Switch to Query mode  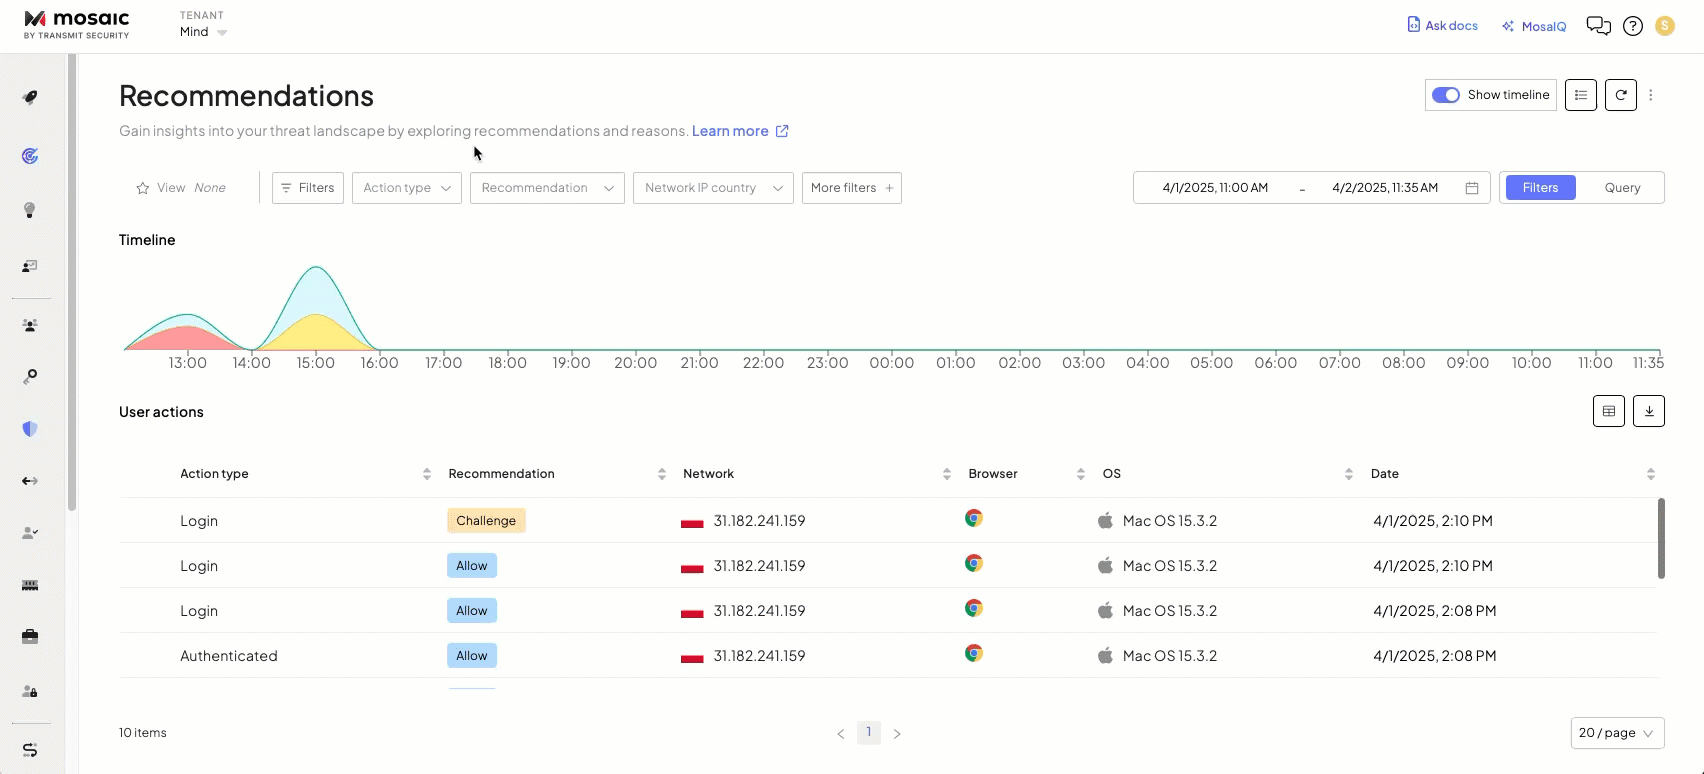(1621, 188)
